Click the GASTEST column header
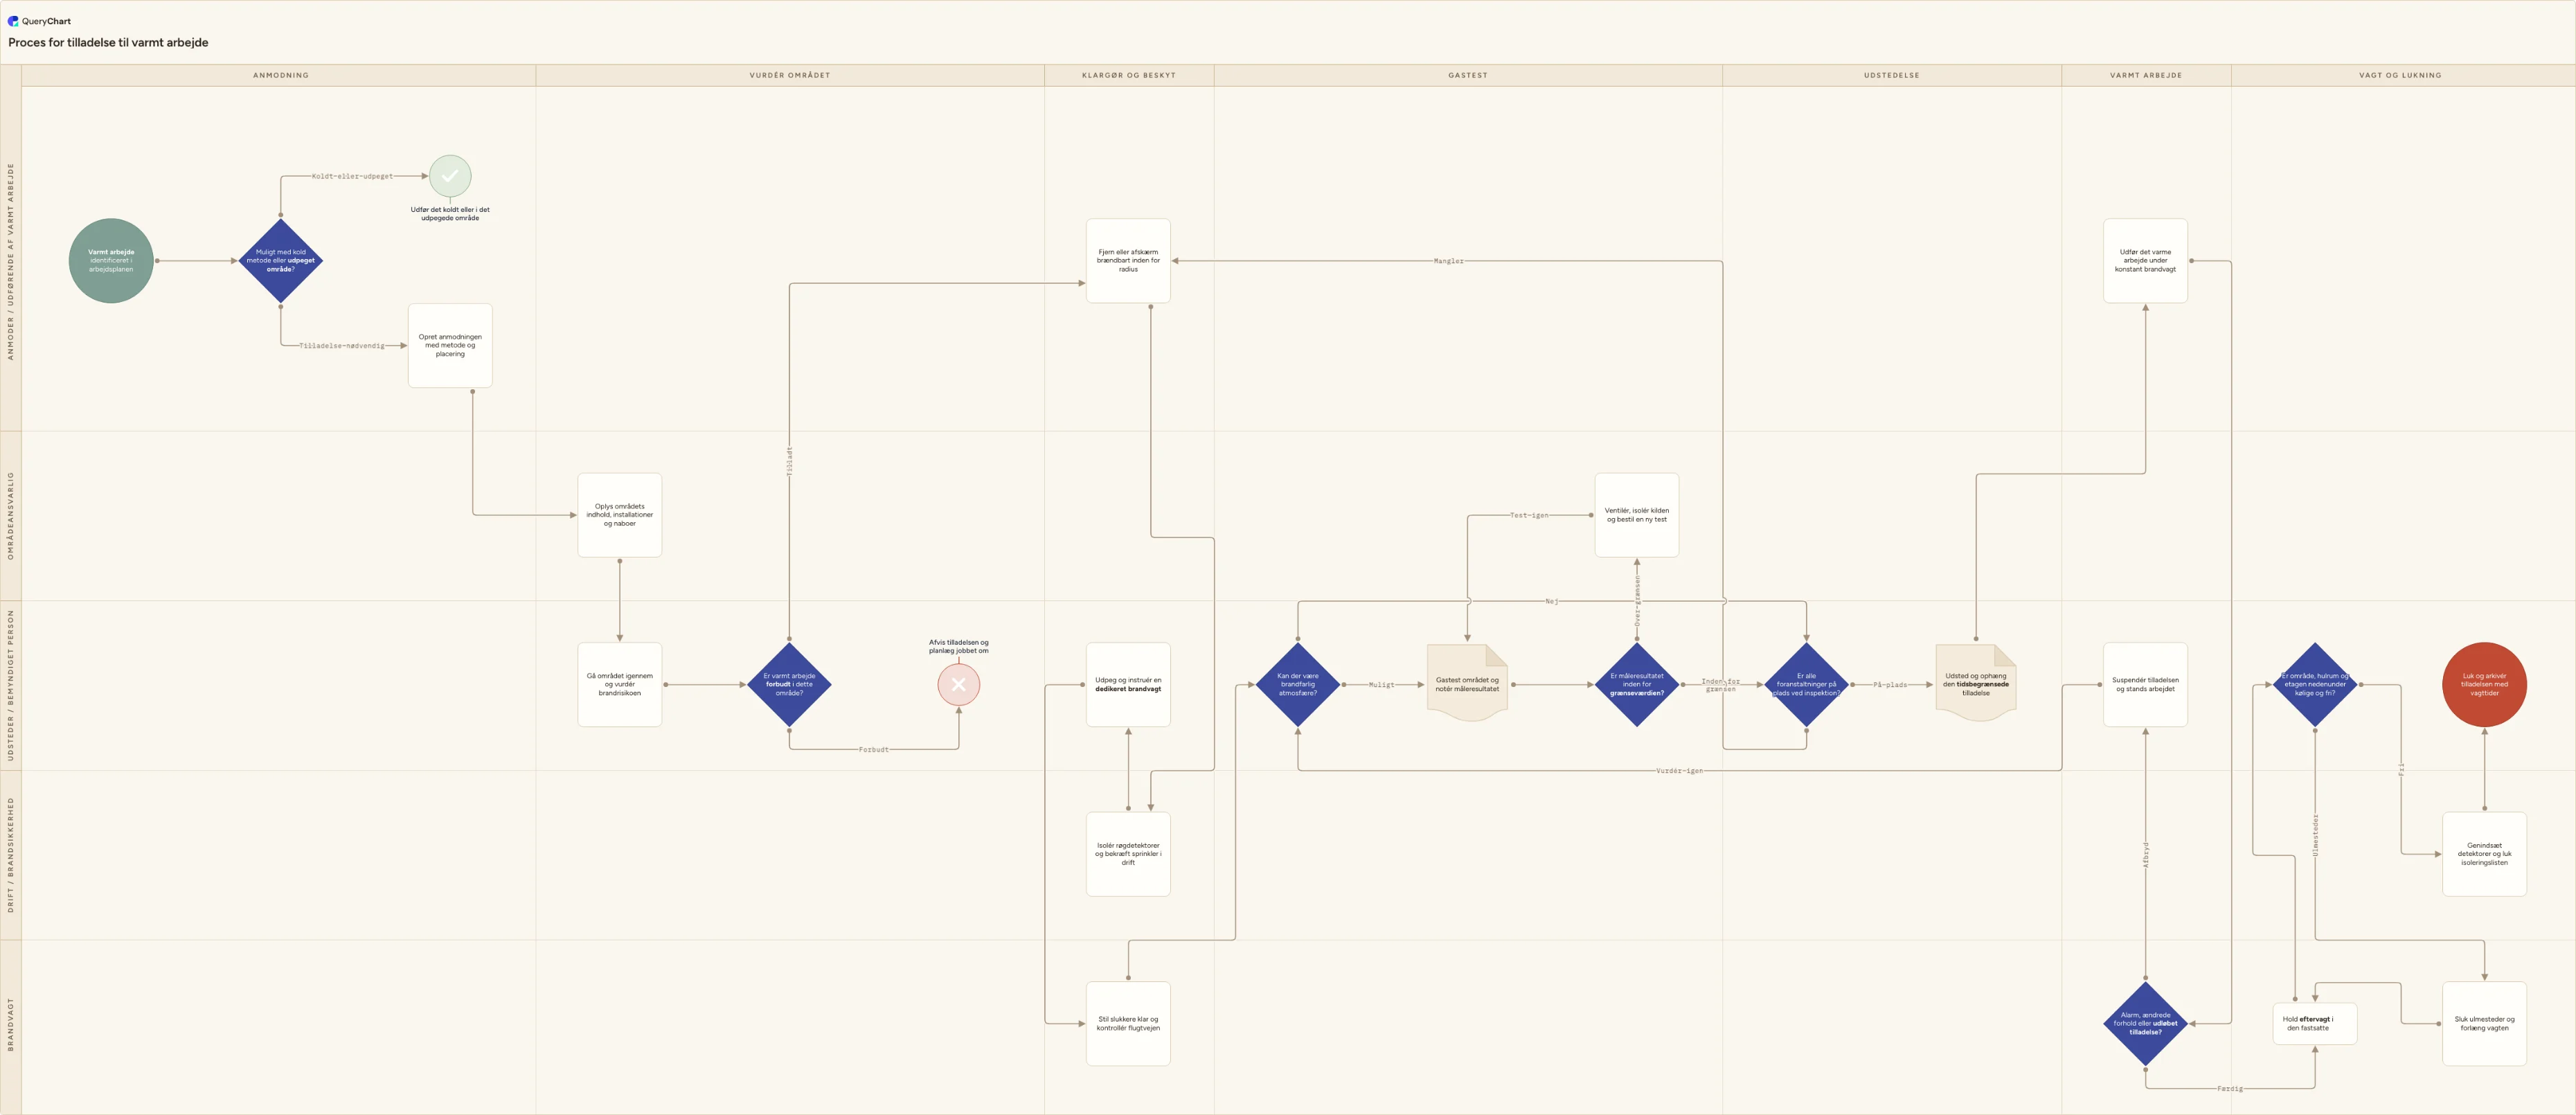 point(1468,75)
